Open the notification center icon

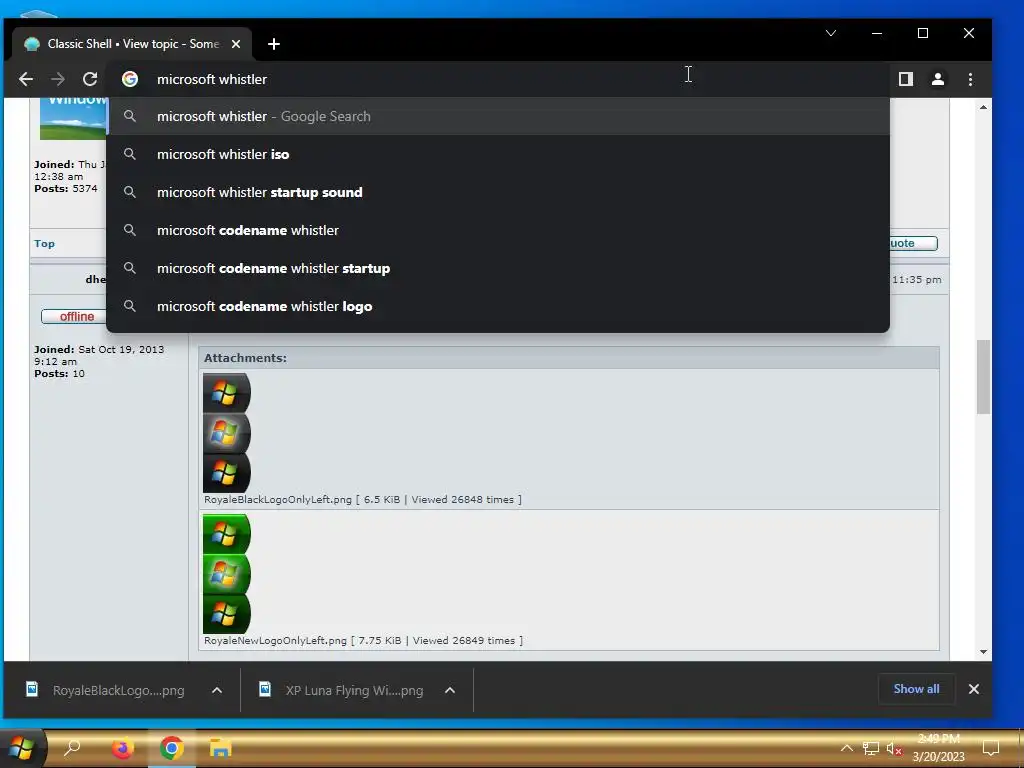991,748
